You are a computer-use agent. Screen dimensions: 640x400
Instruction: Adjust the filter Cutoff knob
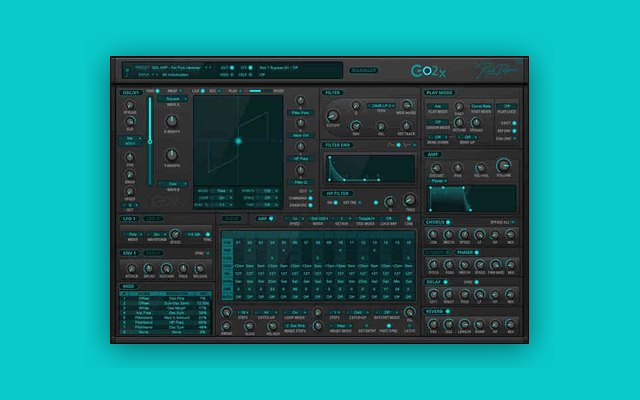[x=333, y=116]
